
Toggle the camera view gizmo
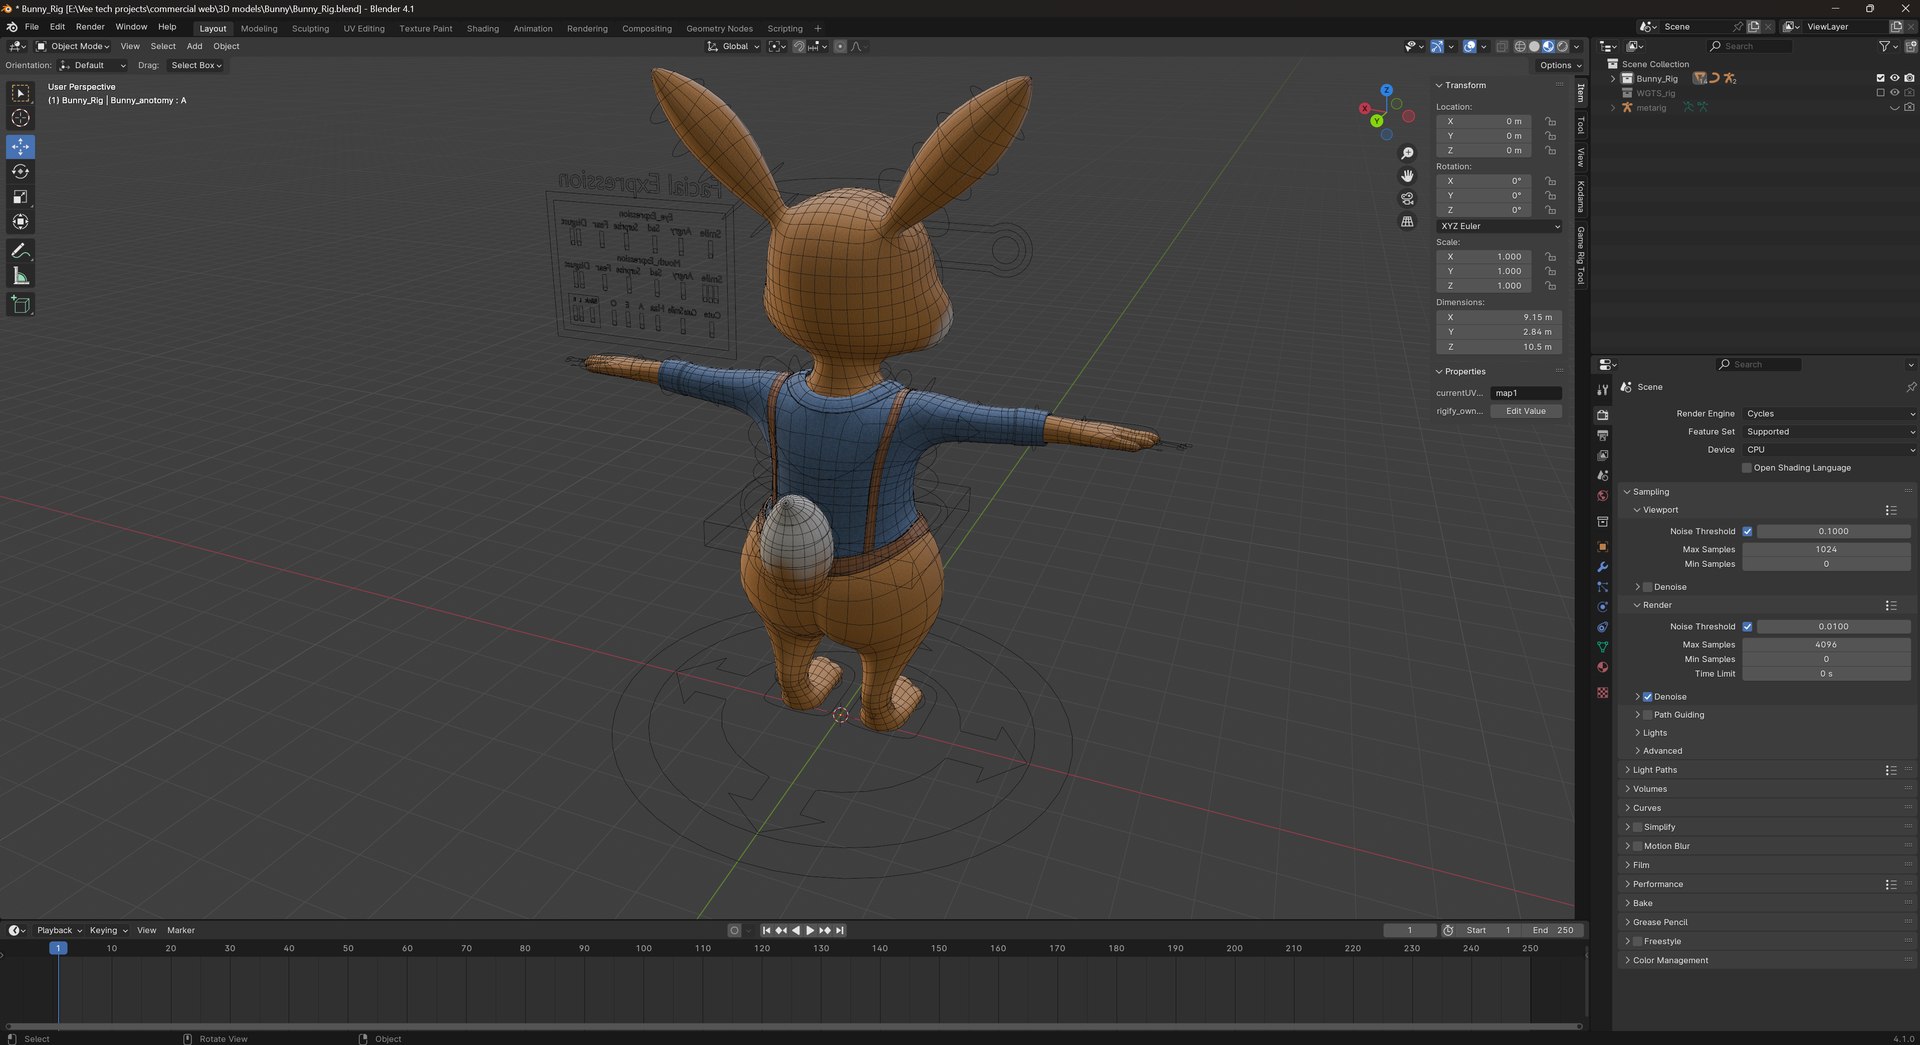click(1407, 199)
